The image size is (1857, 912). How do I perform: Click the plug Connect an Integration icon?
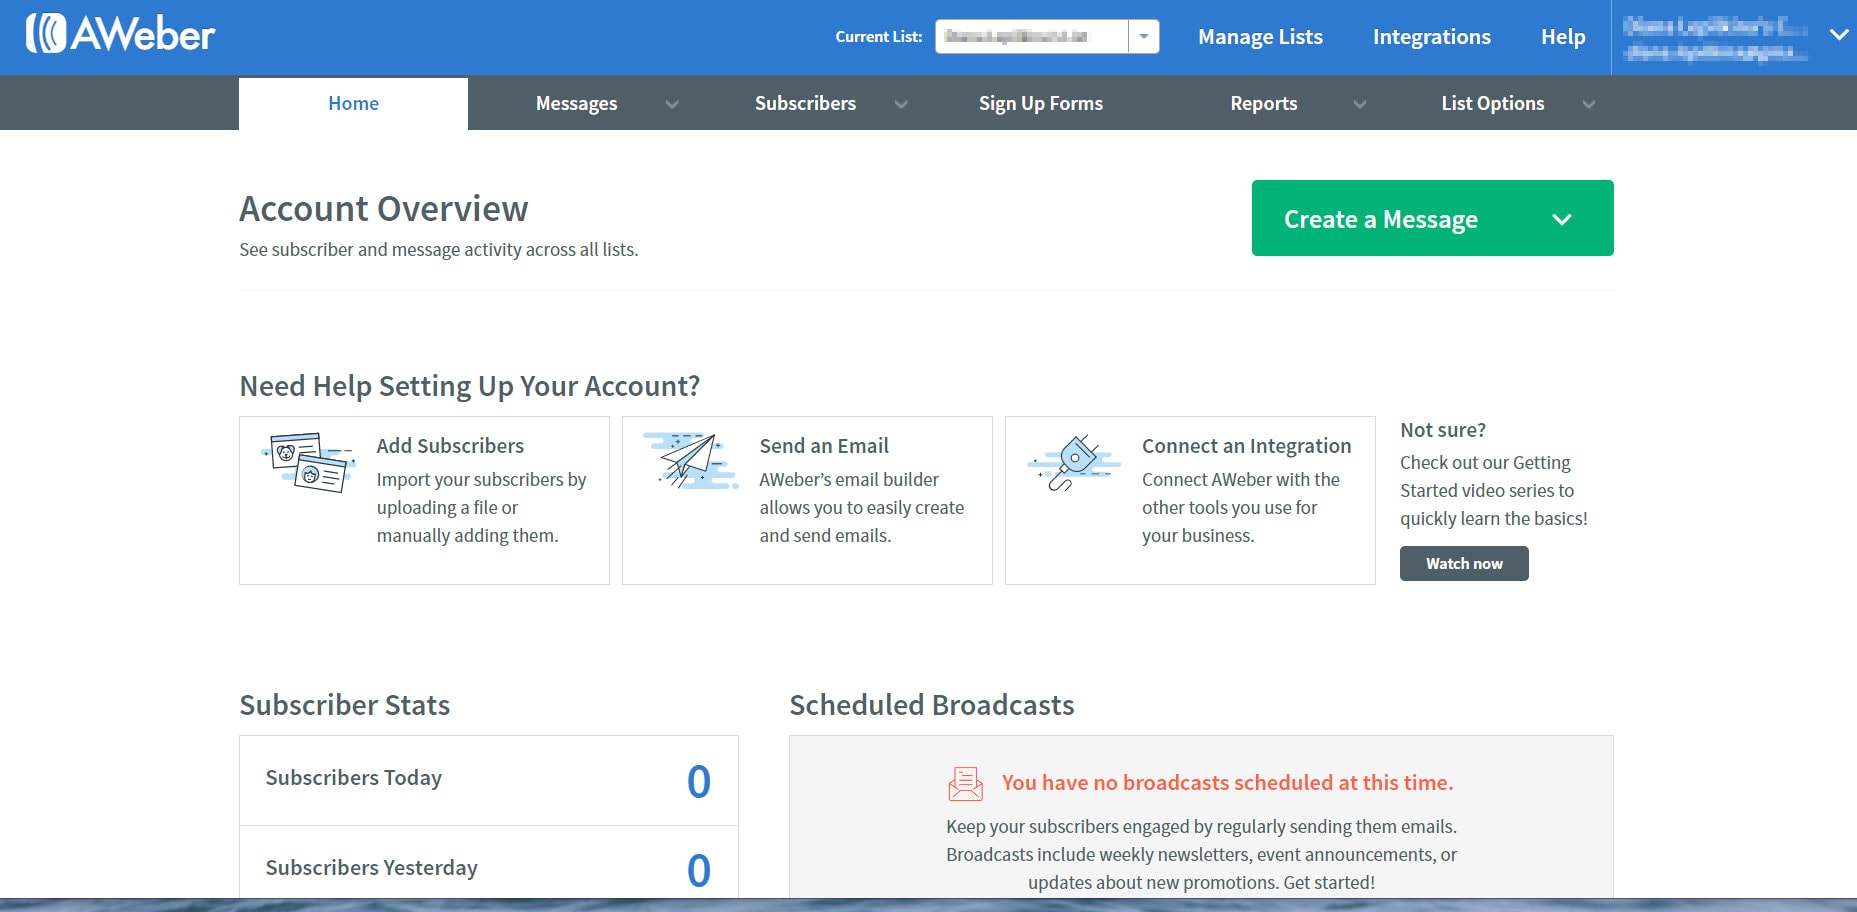point(1073,463)
